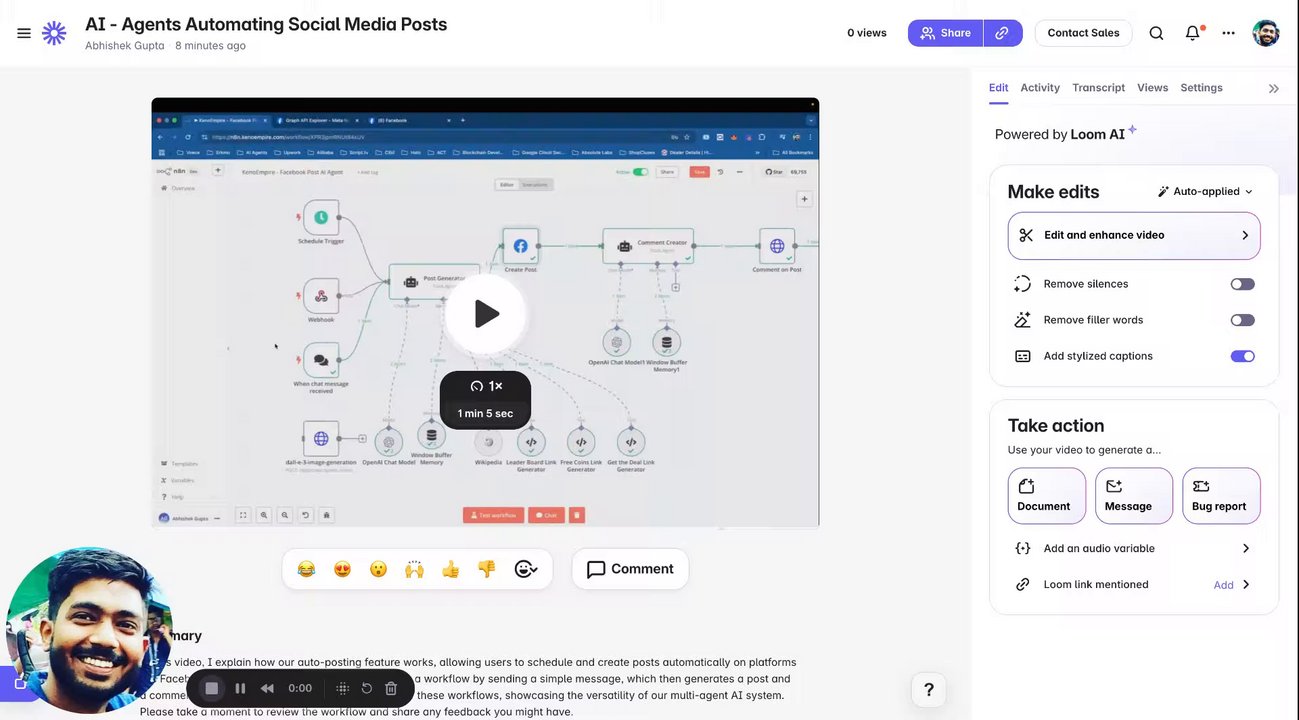
Task: Click the Share button
Action: click(x=946, y=33)
